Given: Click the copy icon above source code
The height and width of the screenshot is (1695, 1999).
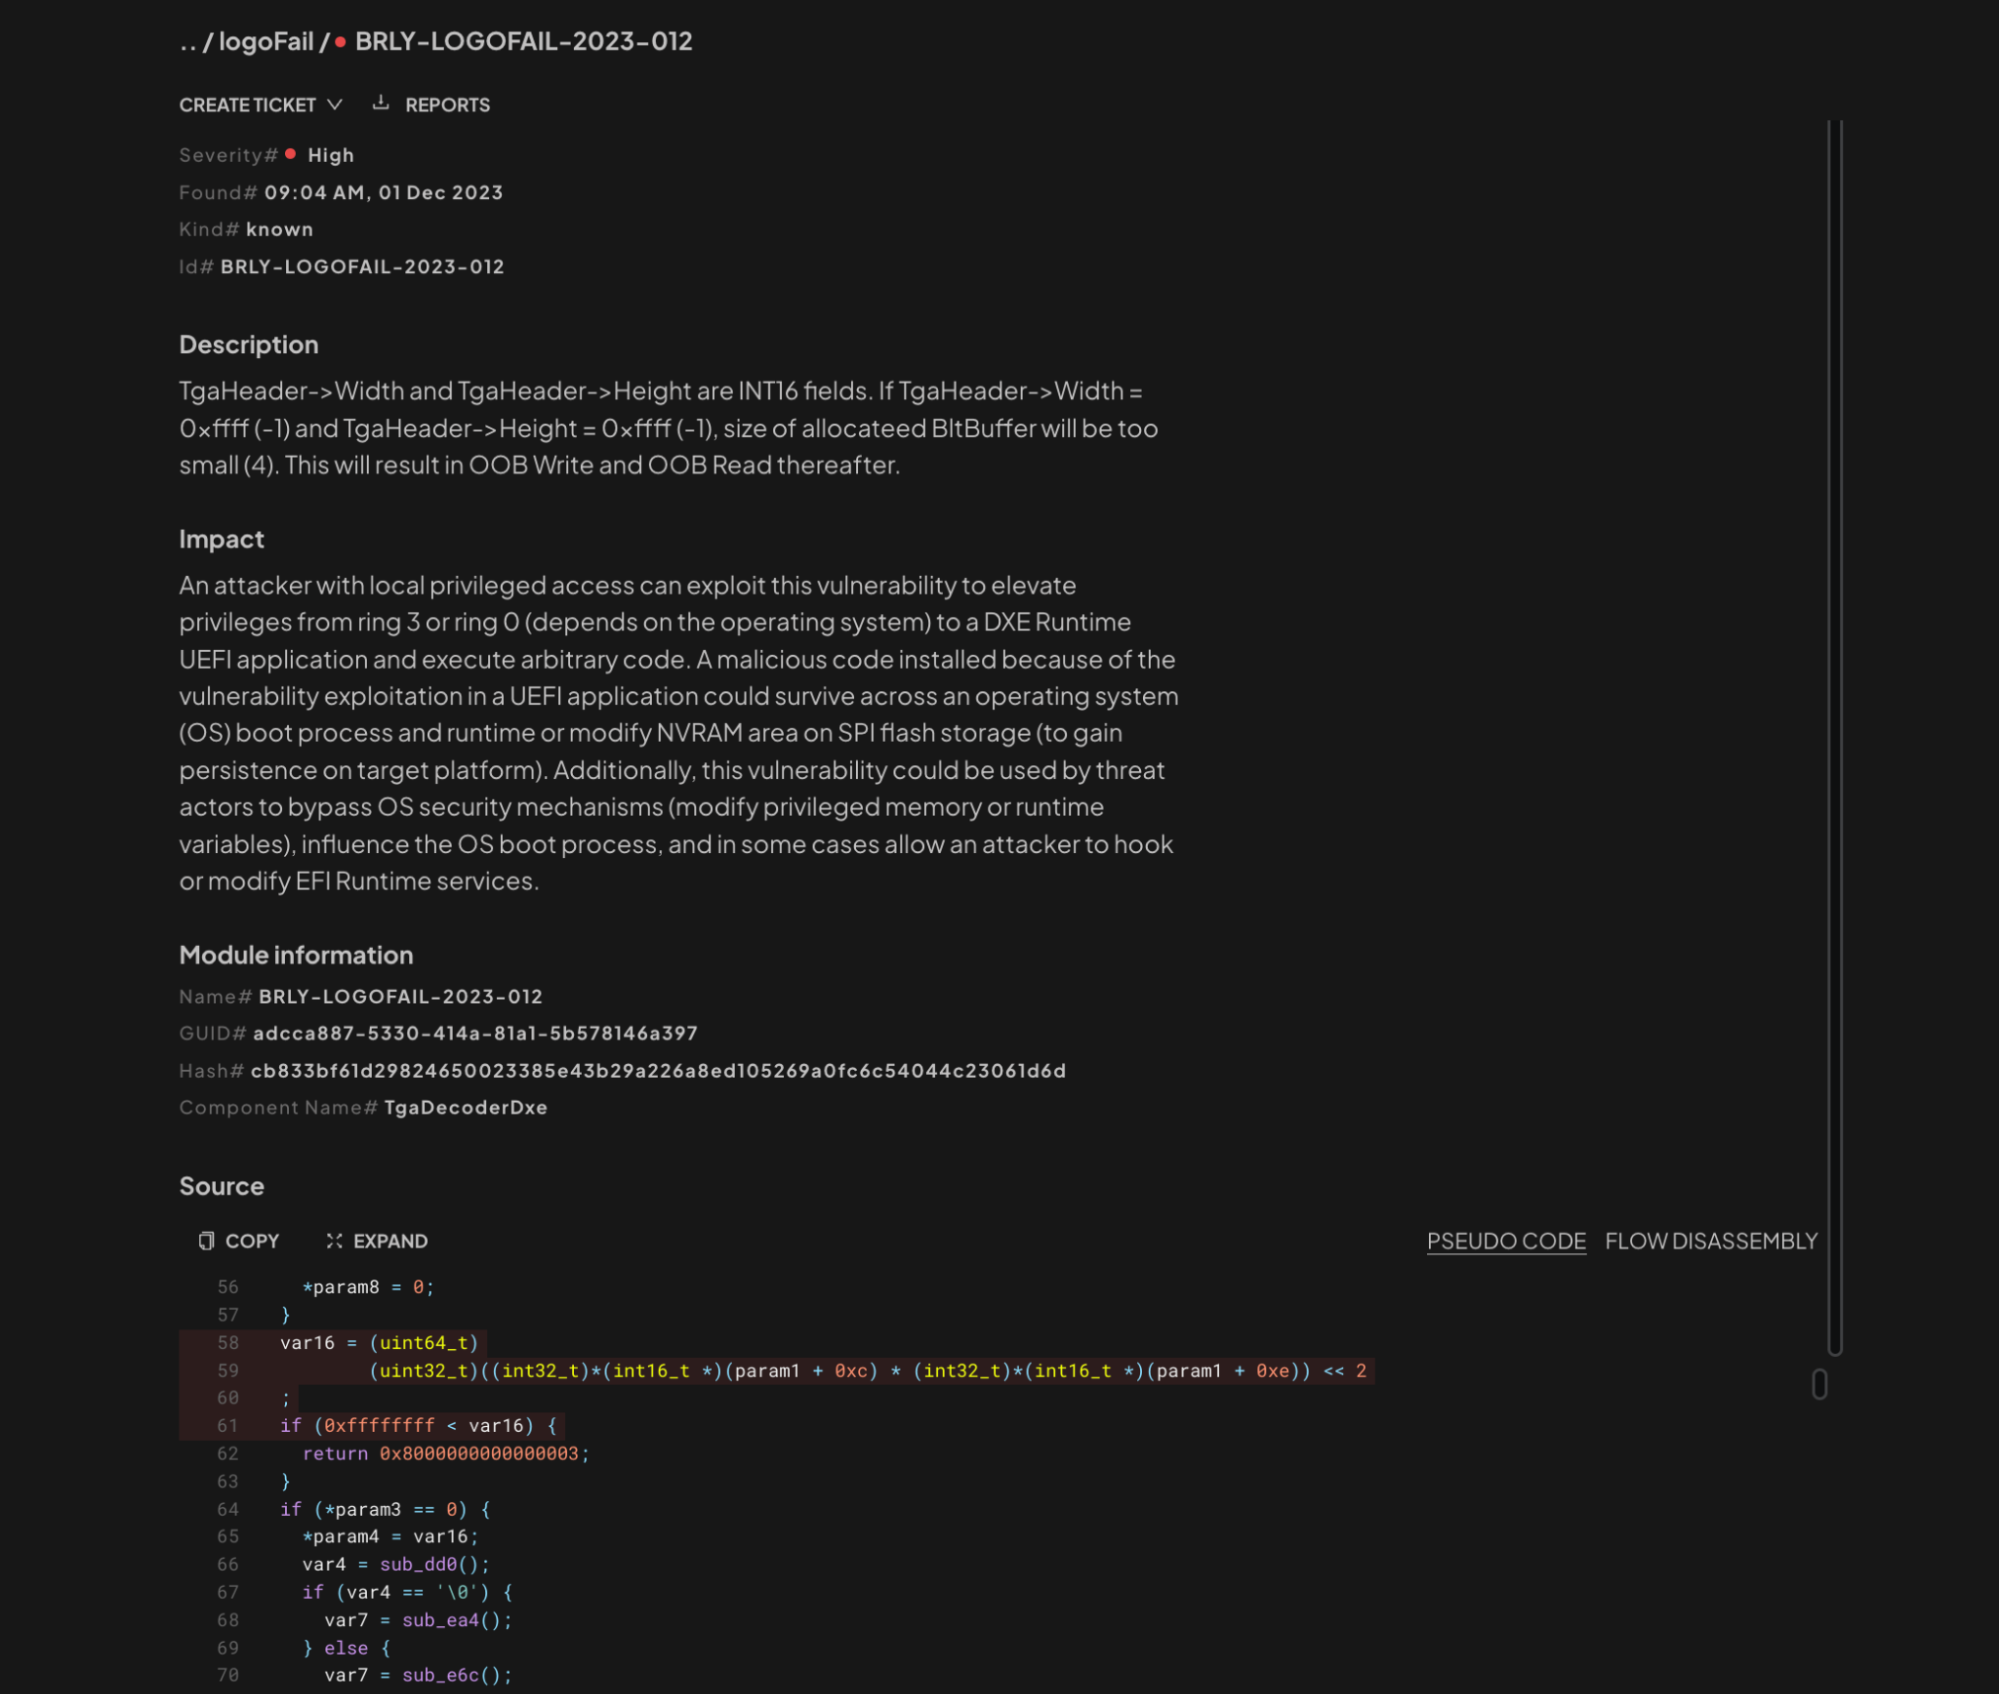Looking at the screenshot, I should click(206, 1241).
